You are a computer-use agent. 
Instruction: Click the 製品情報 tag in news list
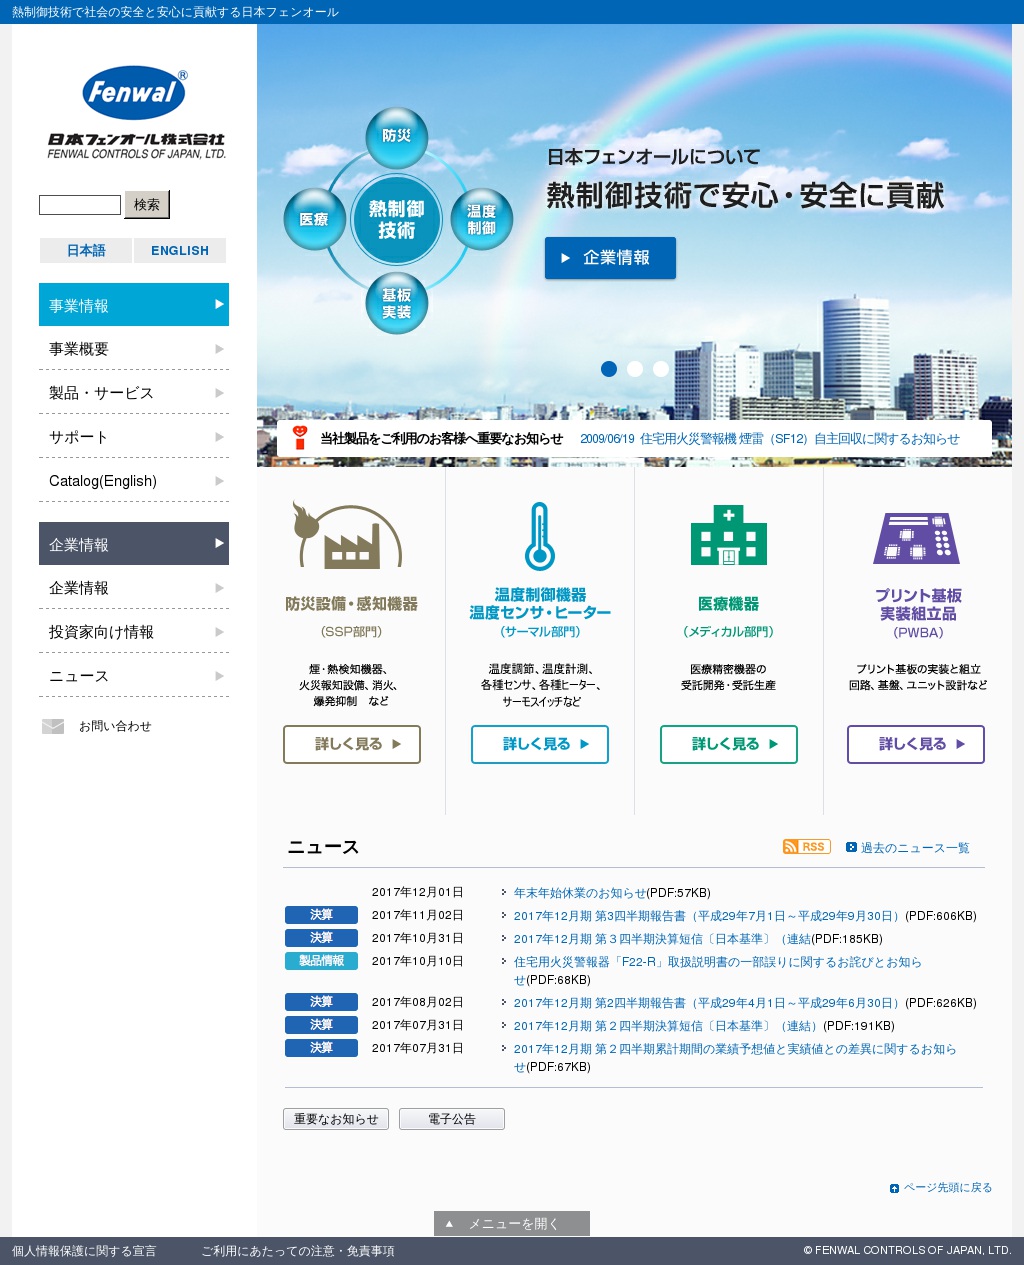(321, 961)
